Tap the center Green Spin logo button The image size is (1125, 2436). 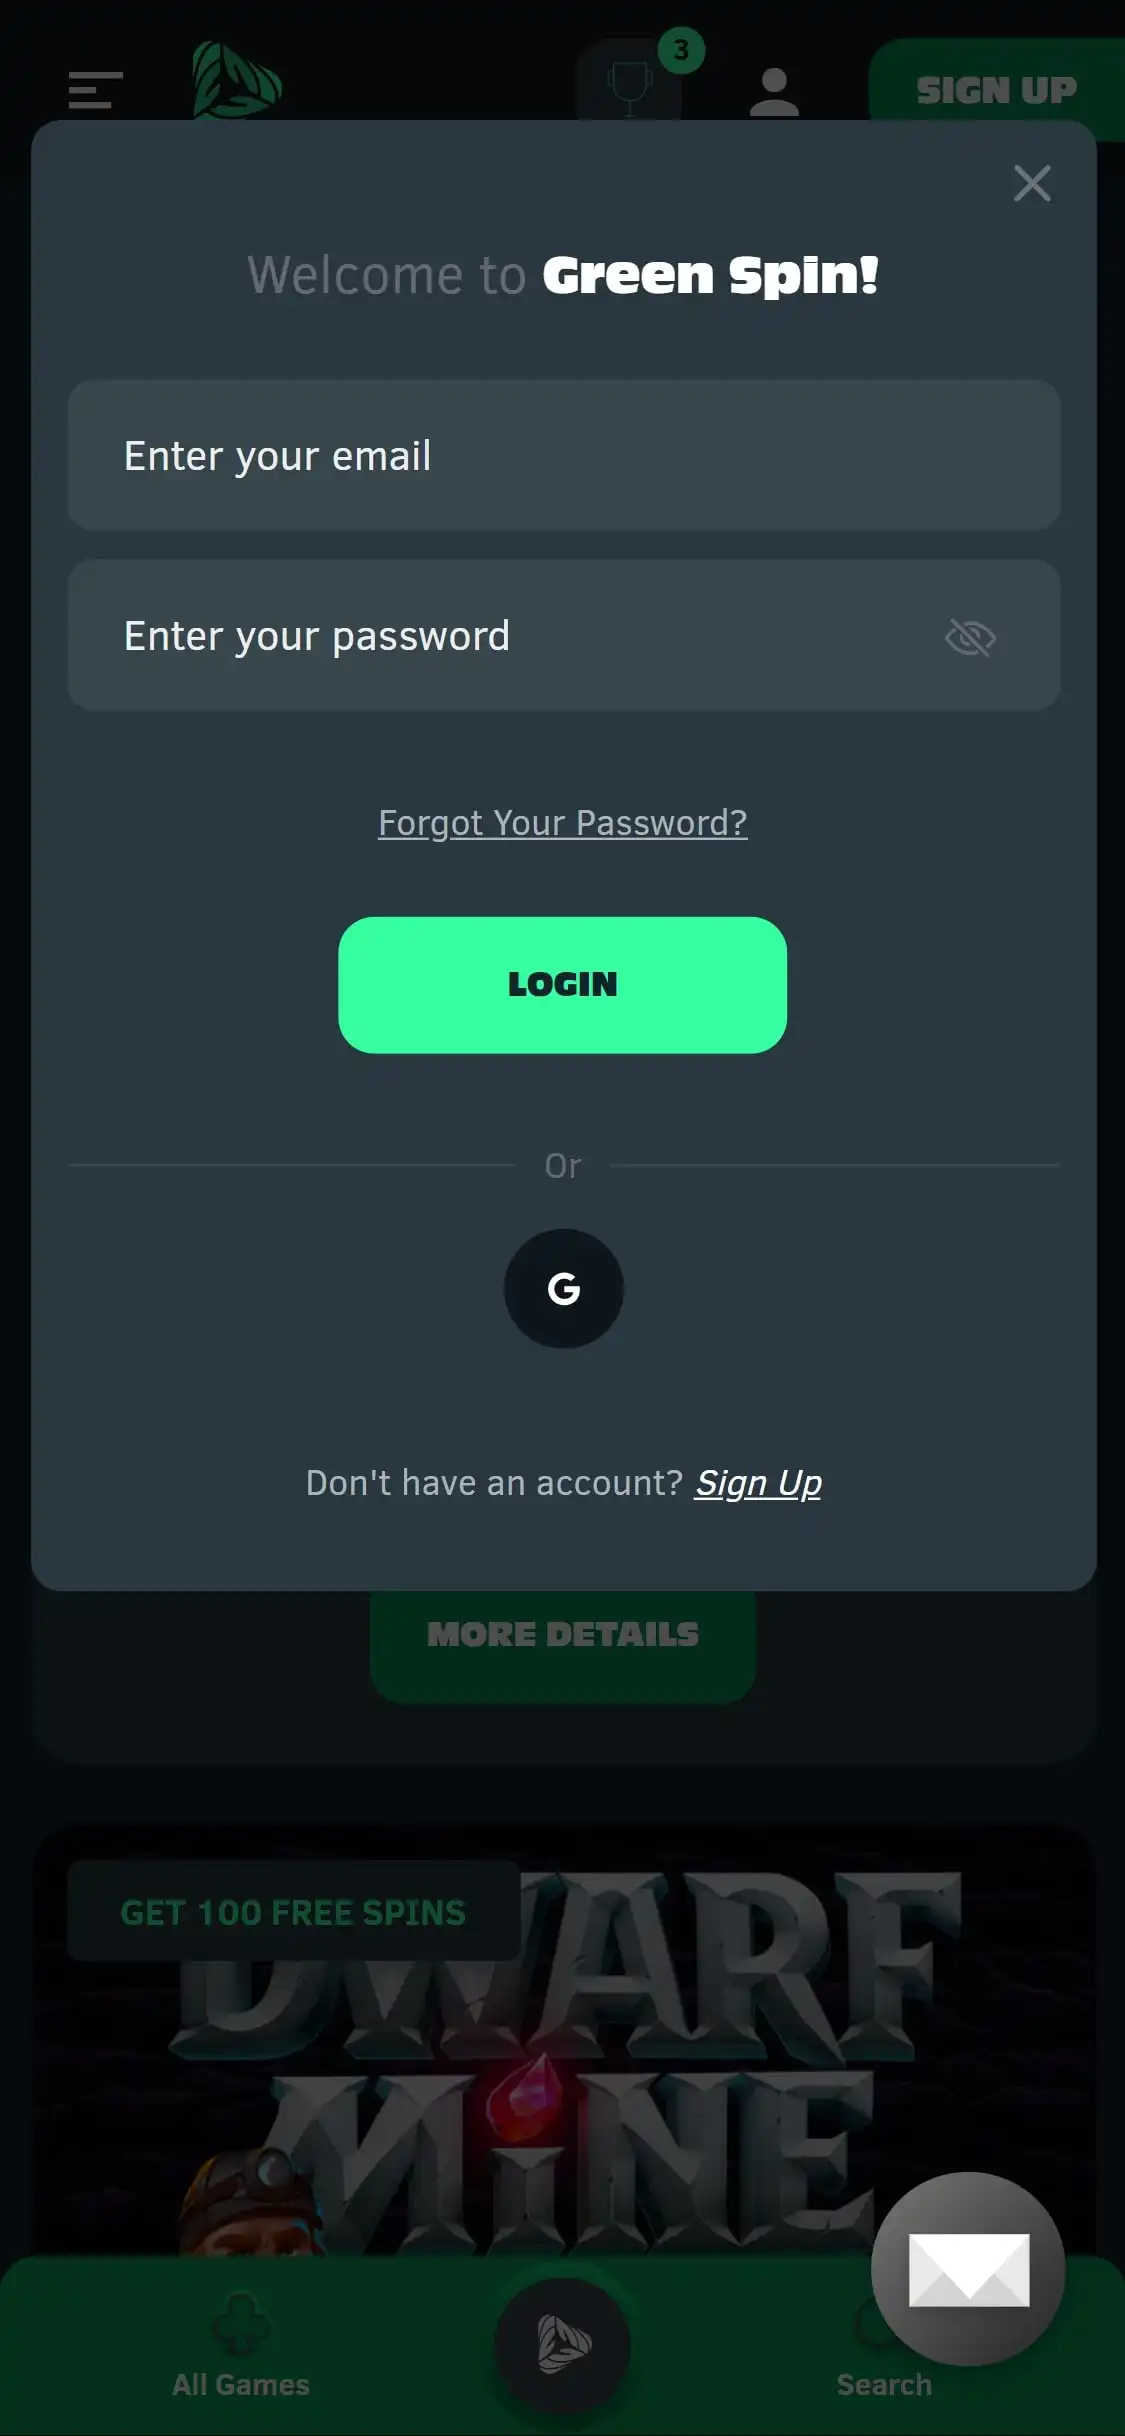[563, 2345]
